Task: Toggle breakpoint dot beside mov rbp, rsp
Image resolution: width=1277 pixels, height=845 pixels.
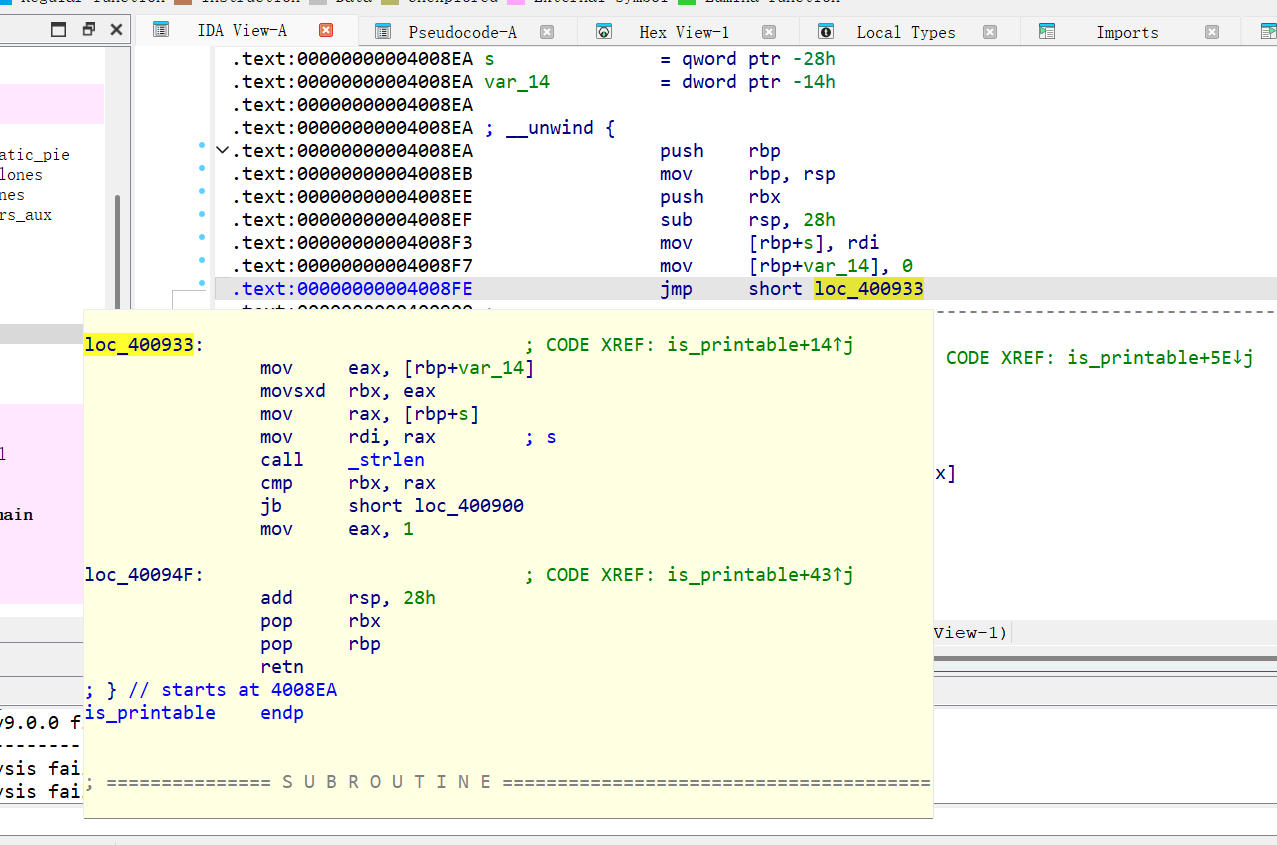Action: click(x=202, y=167)
